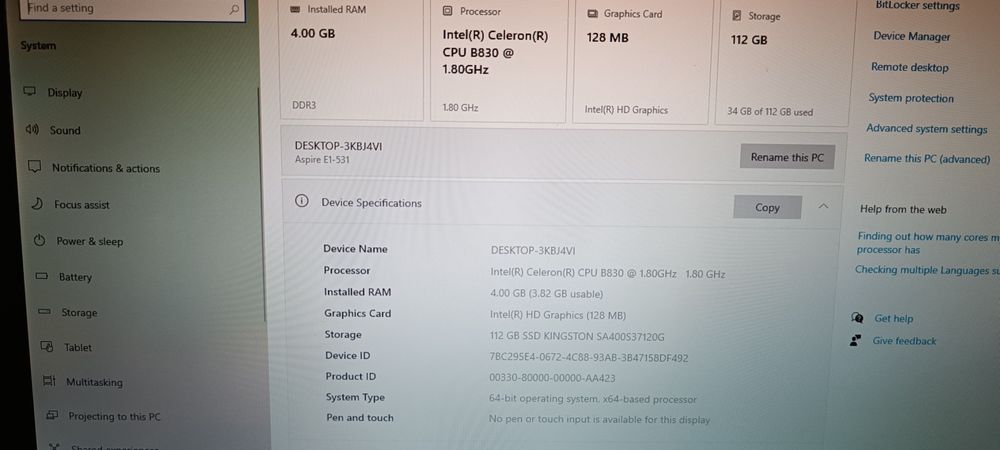Click the Display monitor icon

(x=29, y=91)
